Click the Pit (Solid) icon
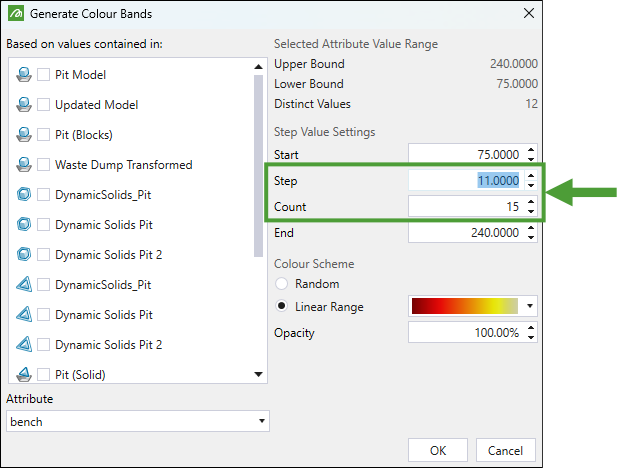The image size is (624, 468). tap(24, 375)
